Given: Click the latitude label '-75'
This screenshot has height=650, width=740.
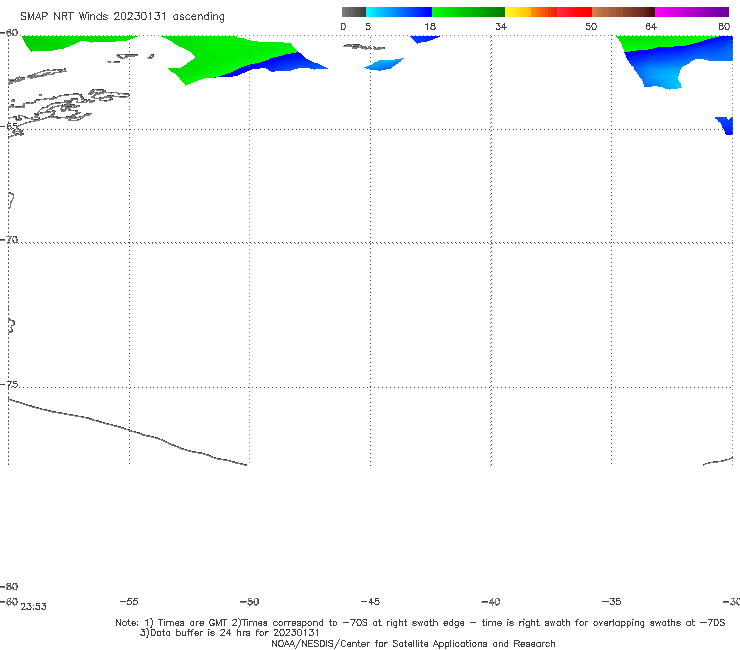Looking at the screenshot, I should pyautogui.click(x=9, y=384).
